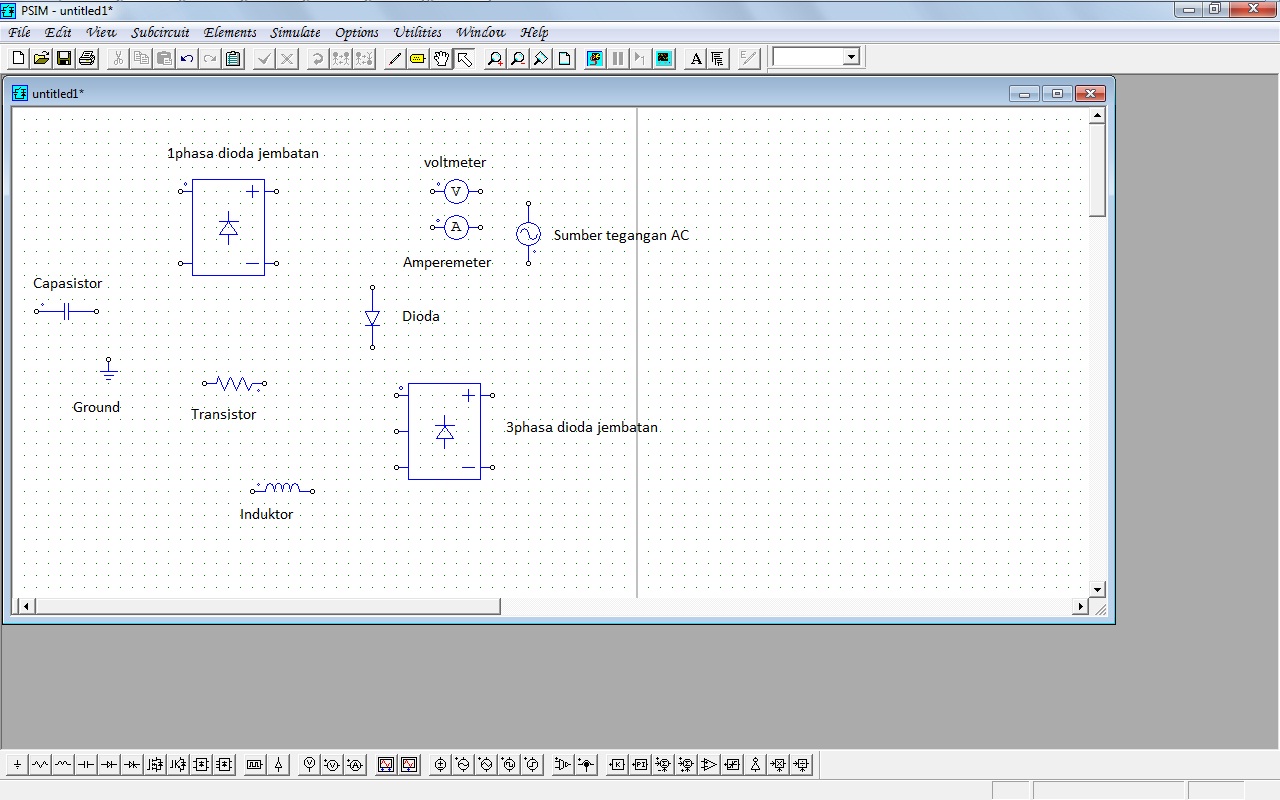Open the toolbar combo box dropdown
This screenshot has width=1280, height=800.
[850, 57]
